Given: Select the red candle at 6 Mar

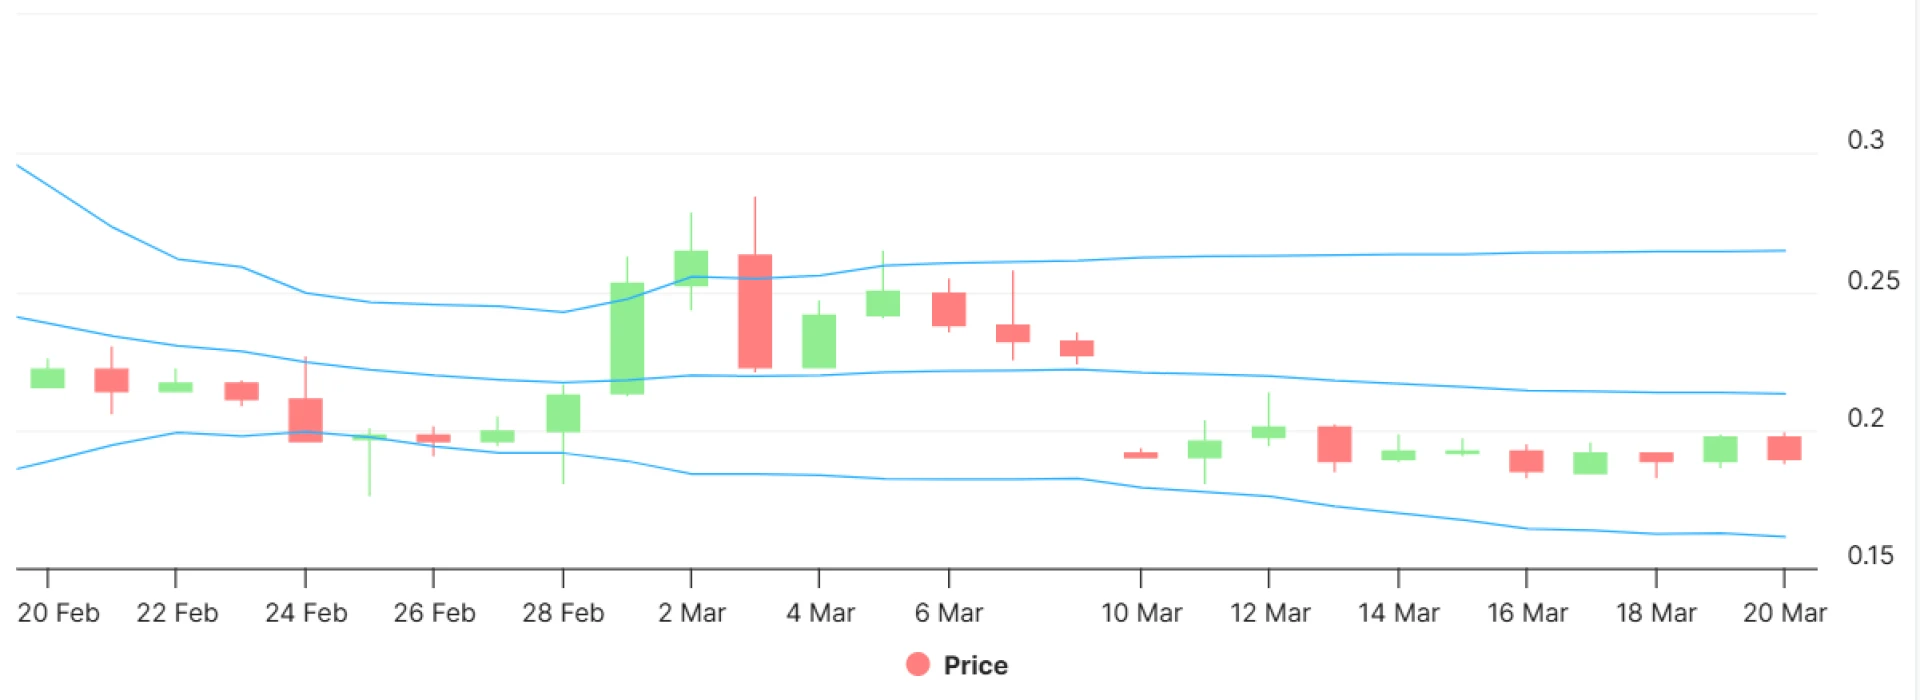Looking at the screenshot, I should click(x=949, y=309).
